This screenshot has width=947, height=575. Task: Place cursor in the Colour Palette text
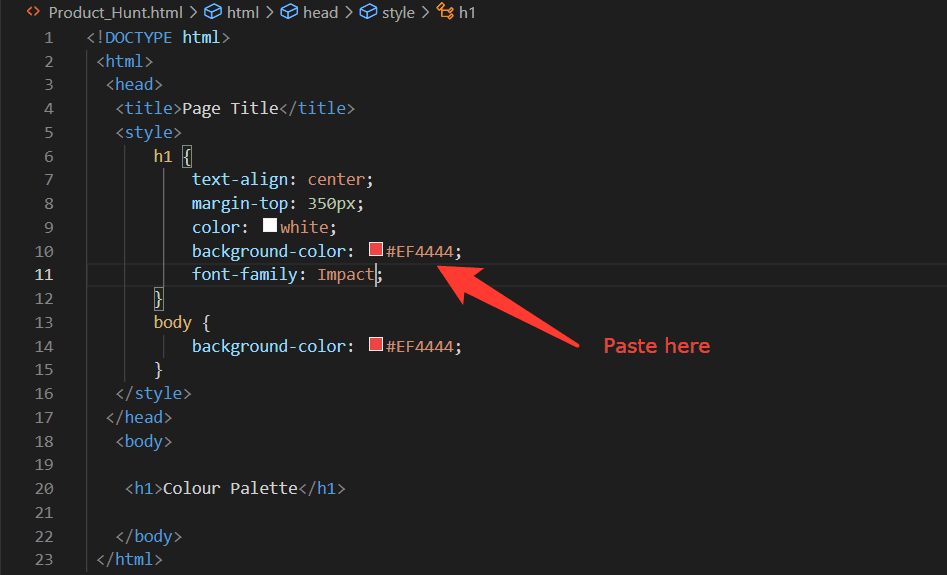pos(230,489)
